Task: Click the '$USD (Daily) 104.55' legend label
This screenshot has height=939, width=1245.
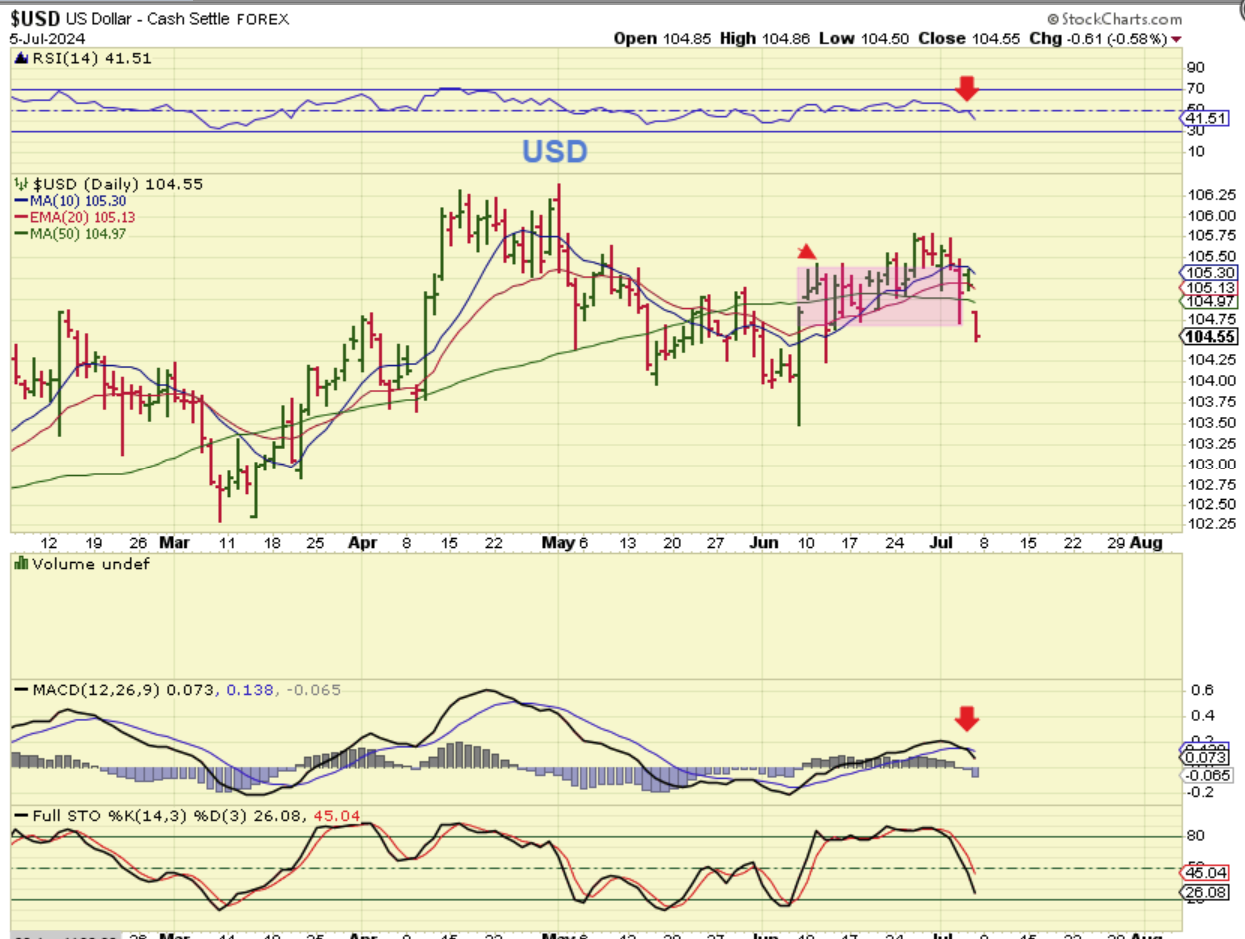Action: pyautogui.click(x=117, y=185)
